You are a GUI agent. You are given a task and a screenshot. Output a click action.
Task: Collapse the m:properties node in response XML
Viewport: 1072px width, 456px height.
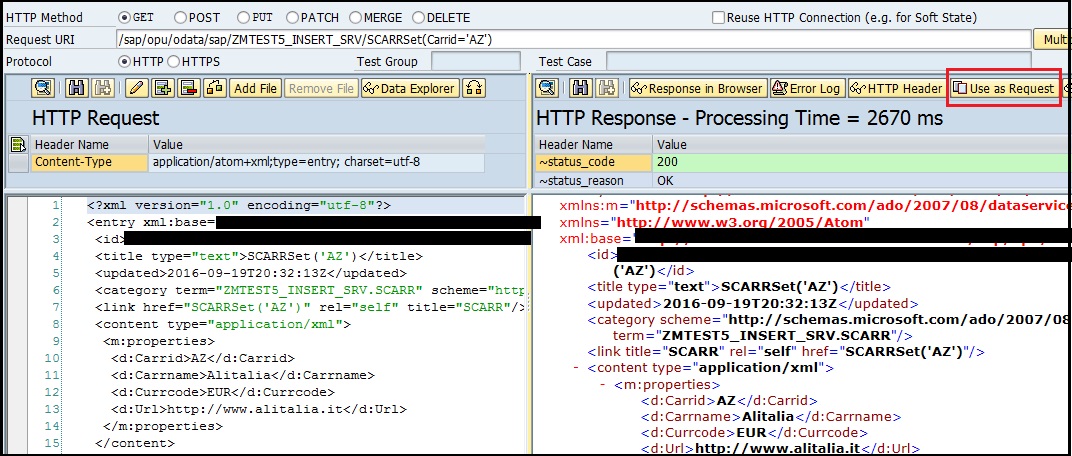click(604, 384)
